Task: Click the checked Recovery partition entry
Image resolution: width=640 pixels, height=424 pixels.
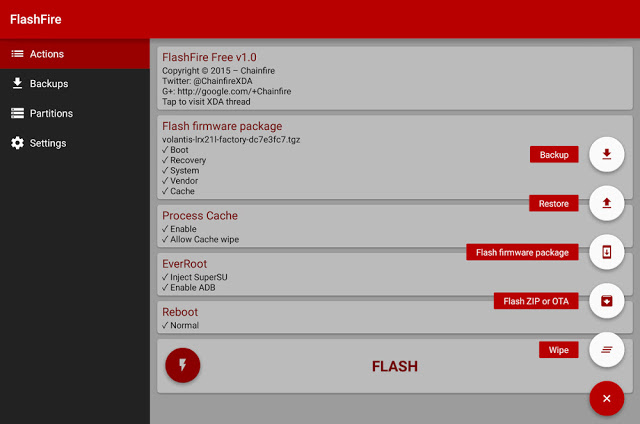Action: point(184,160)
